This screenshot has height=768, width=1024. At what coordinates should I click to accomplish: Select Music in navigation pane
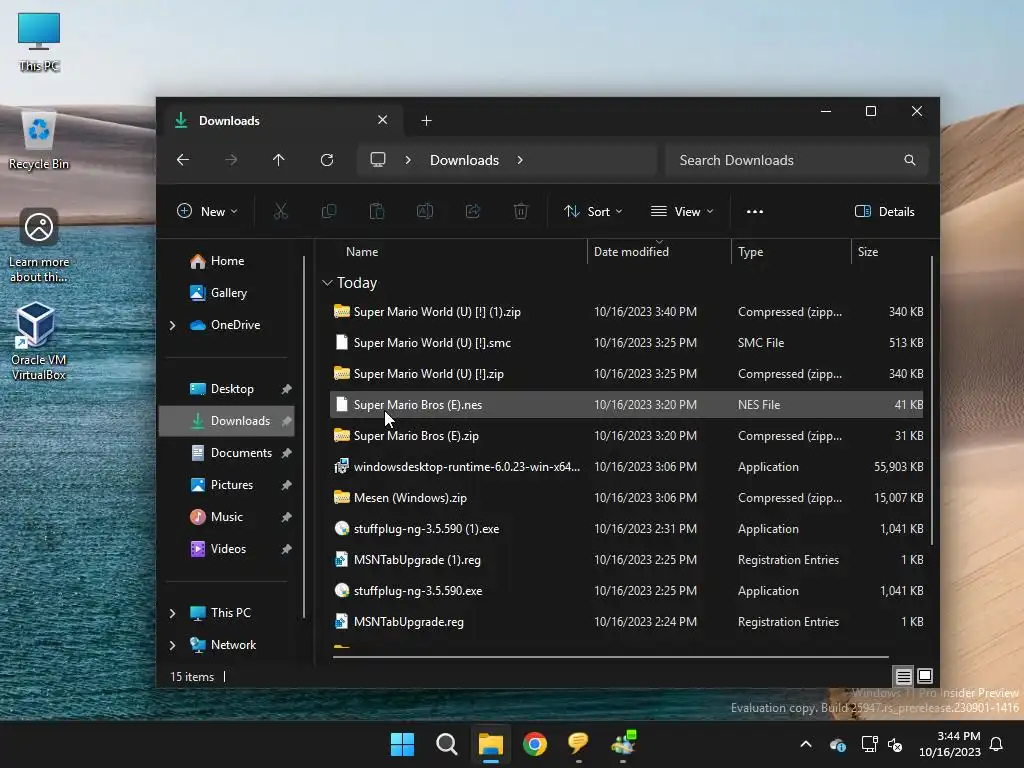click(227, 517)
